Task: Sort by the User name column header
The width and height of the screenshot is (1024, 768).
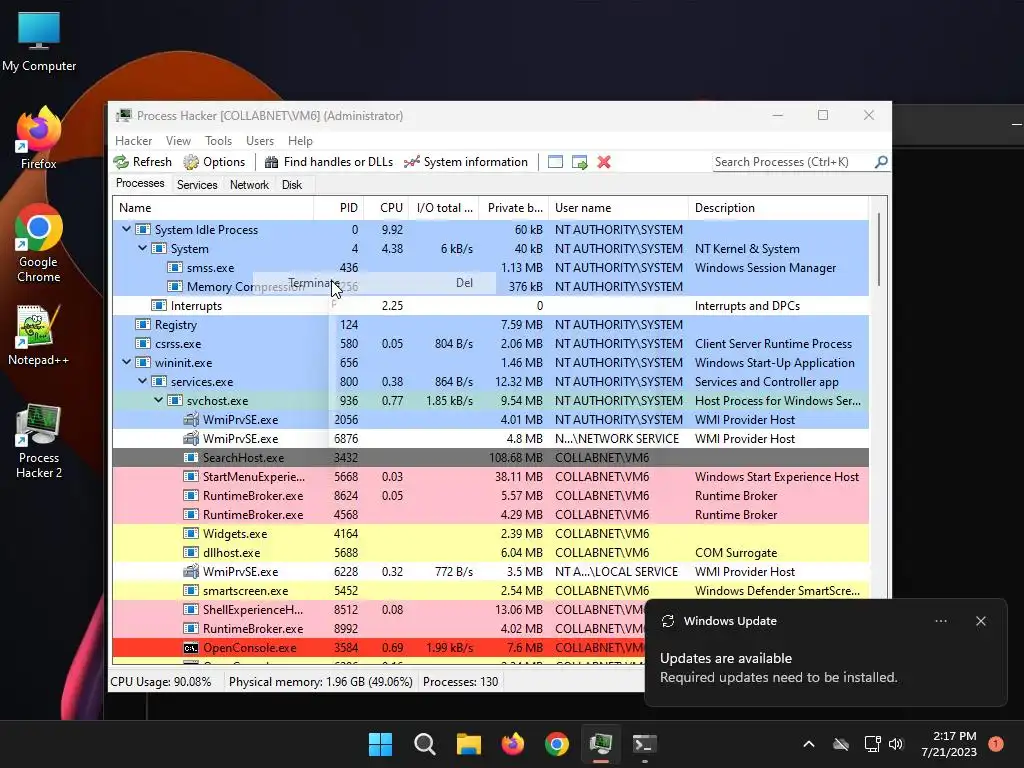Action: (x=618, y=208)
